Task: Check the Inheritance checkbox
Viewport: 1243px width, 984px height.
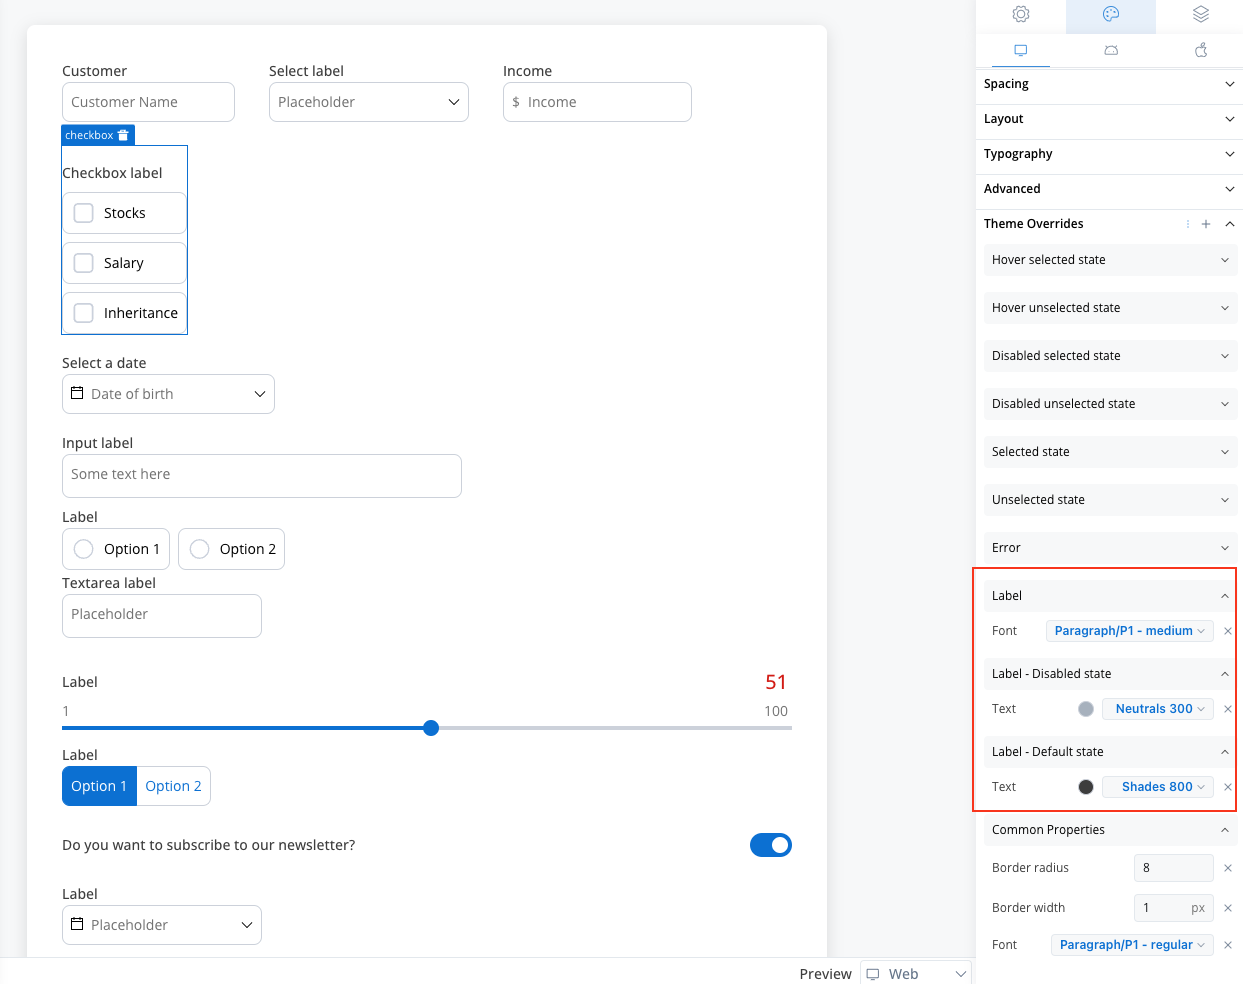Action: (x=84, y=313)
